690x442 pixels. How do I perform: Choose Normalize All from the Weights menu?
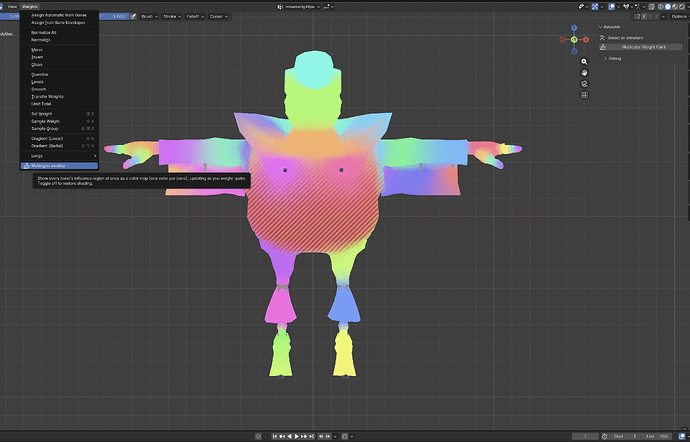click(x=44, y=32)
